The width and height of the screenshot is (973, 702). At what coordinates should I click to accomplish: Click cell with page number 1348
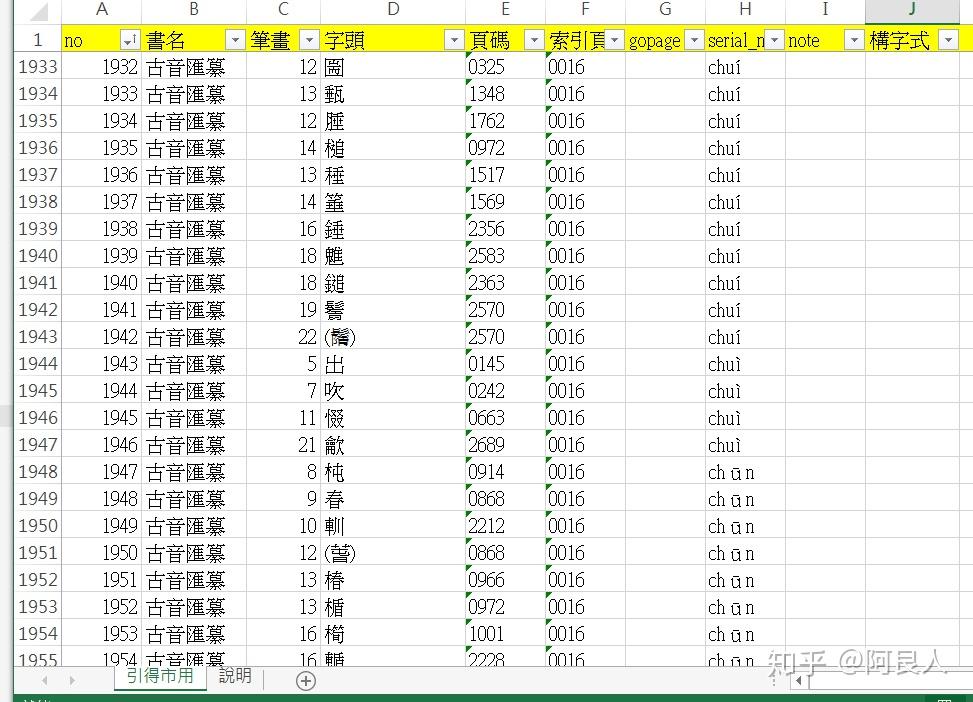coord(505,93)
